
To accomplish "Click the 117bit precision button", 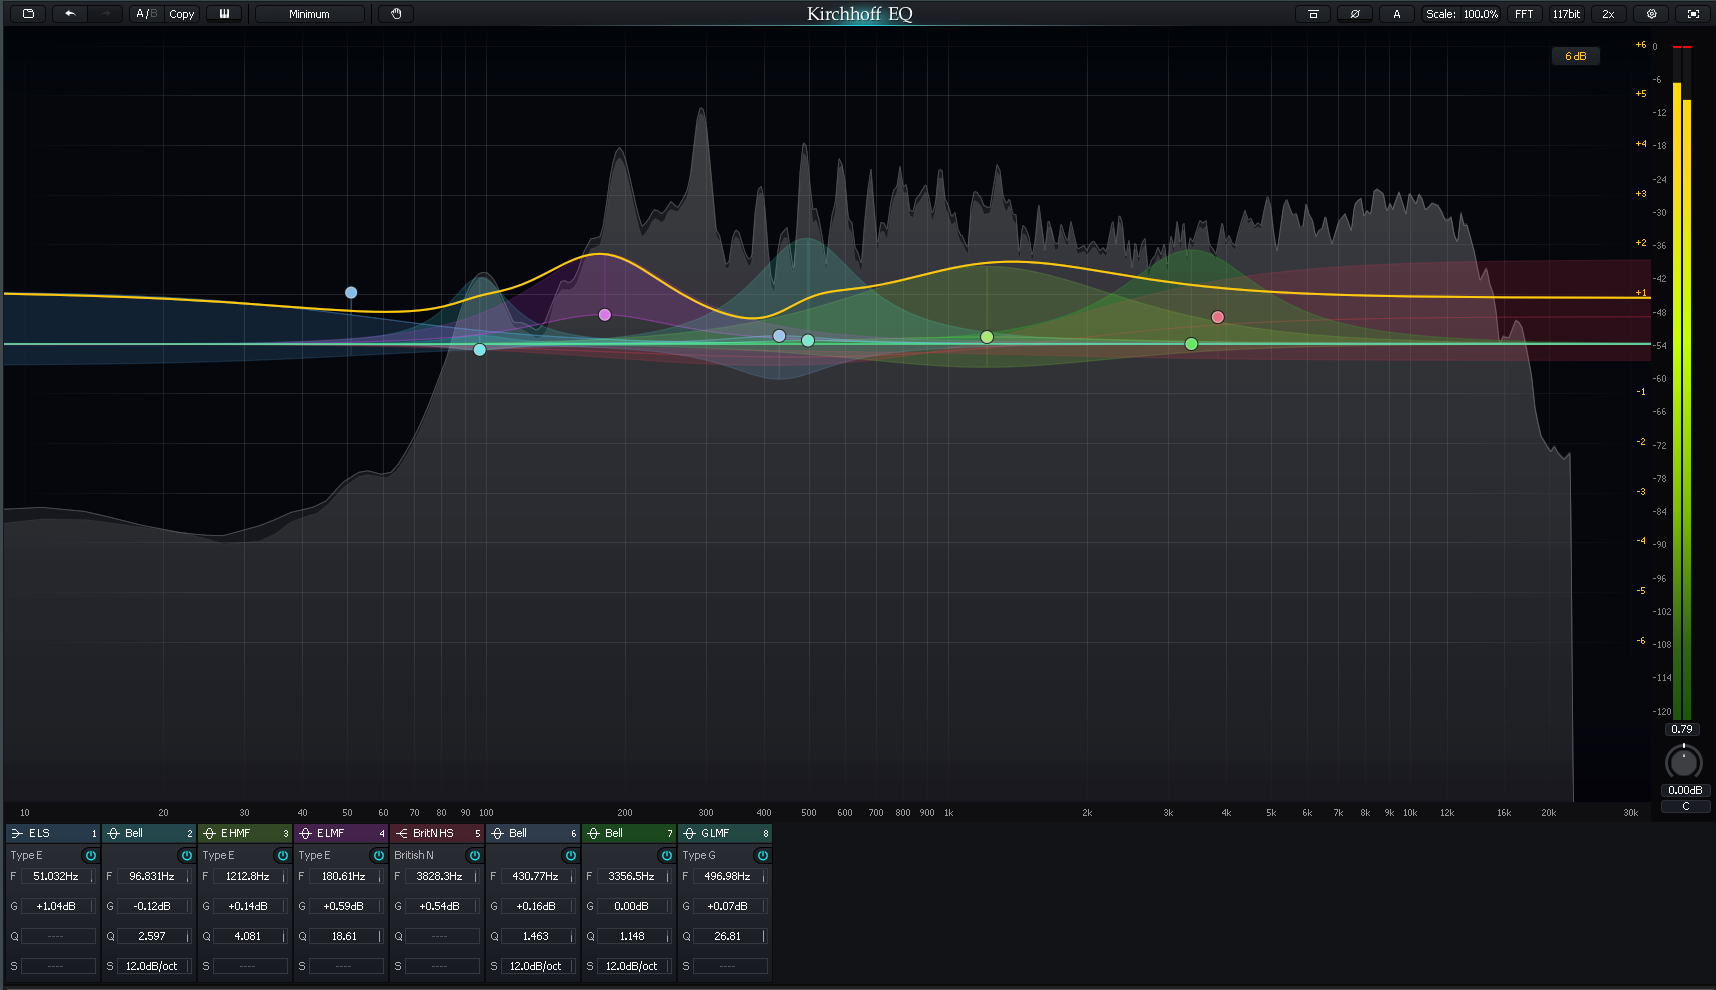I will pos(1566,14).
